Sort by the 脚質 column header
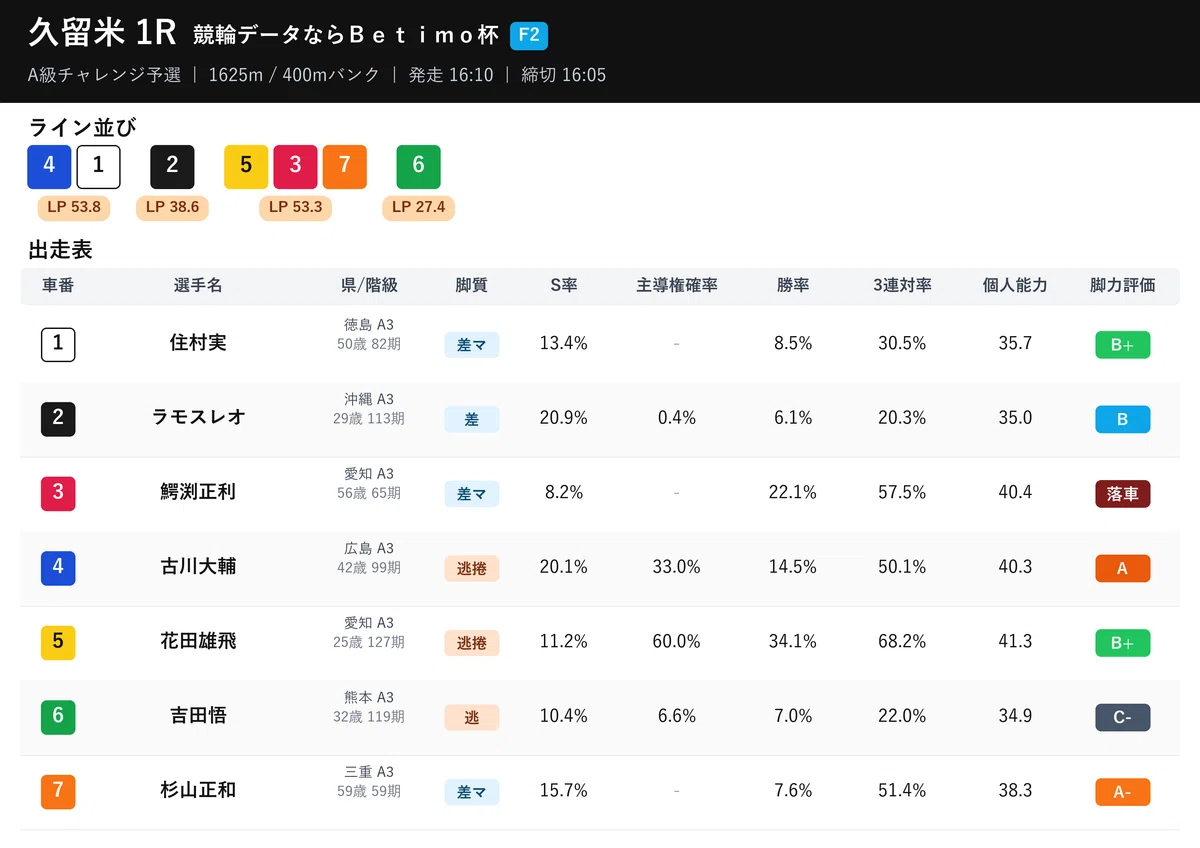This screenshot has height=848, width=1200. 471,285
